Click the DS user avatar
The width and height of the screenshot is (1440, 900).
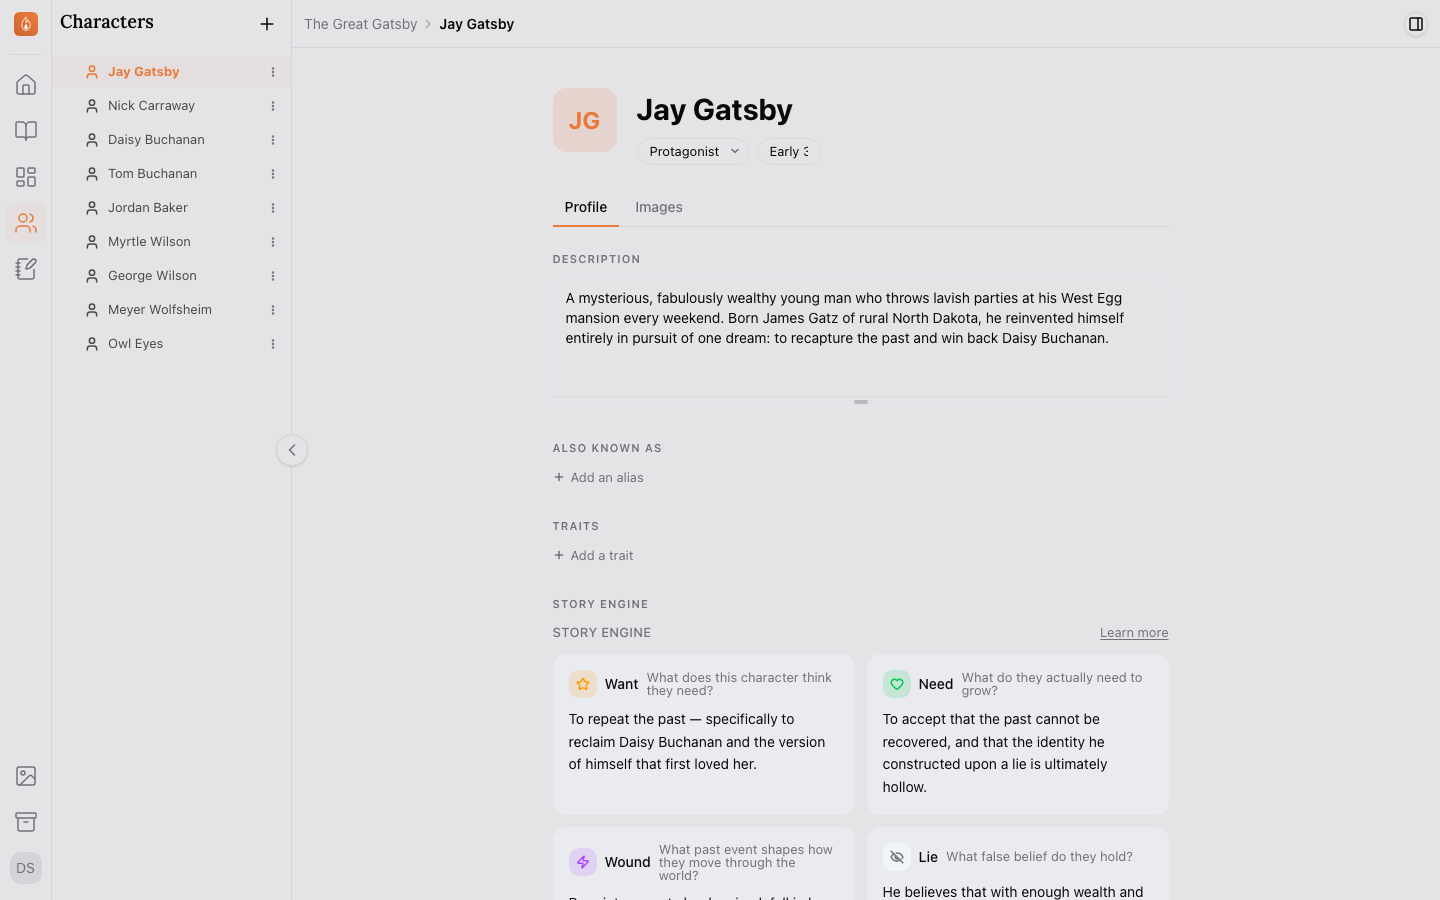click(26, 868)
